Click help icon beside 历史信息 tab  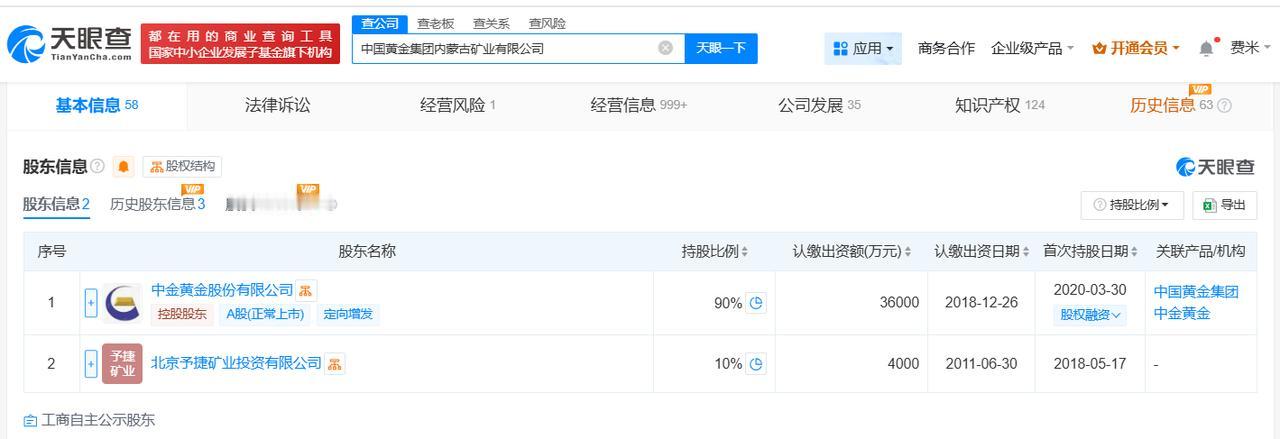[x=1225, y=106]
